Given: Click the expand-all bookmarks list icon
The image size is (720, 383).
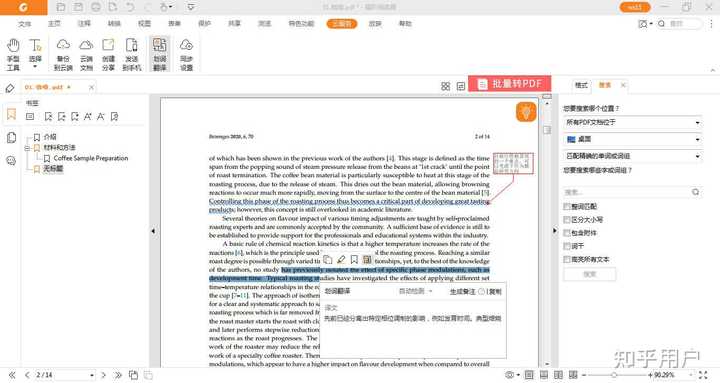Looking at the screenshot, I should coord(30,117).
